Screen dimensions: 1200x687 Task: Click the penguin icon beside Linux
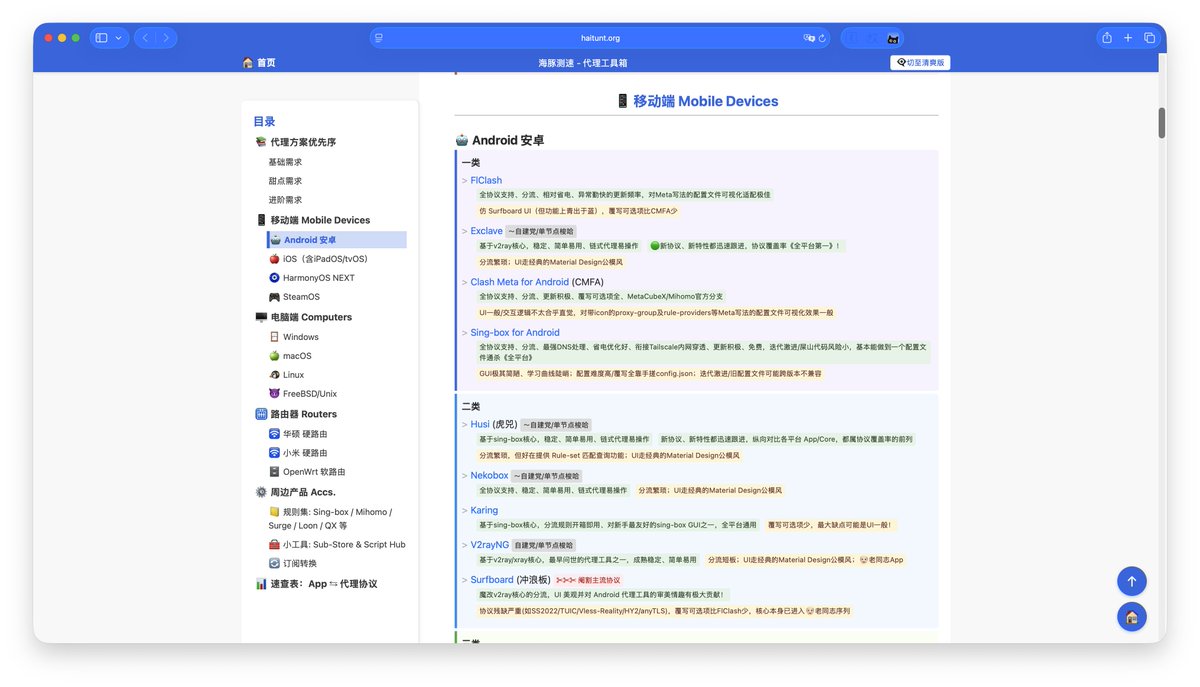274,375
